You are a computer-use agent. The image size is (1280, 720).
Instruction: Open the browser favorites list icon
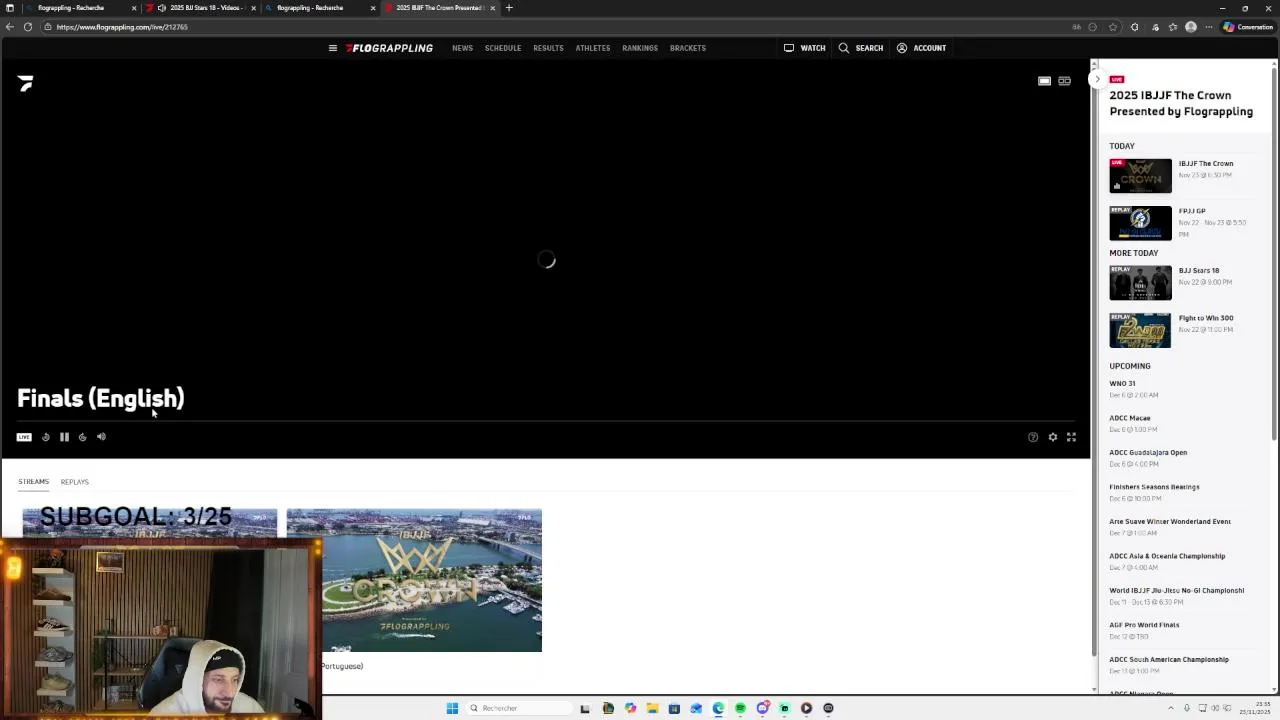(x=1173, y=27)
